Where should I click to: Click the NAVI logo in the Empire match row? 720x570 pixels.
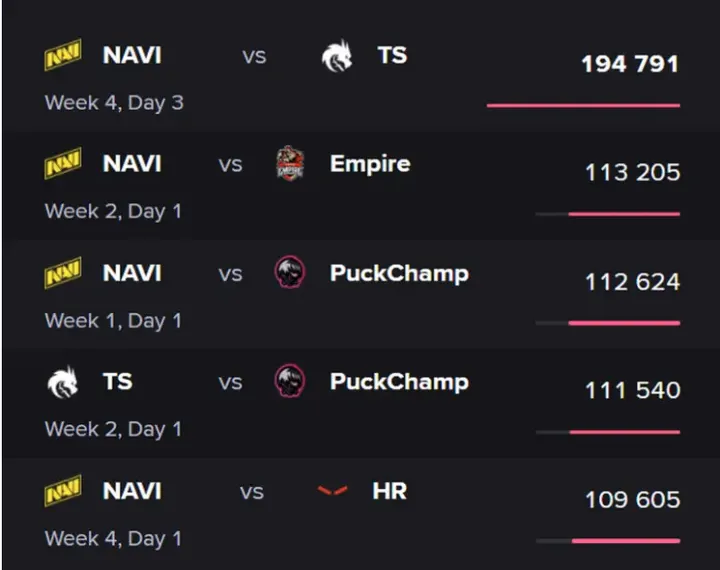pyautogui.click(x=63, y=163)
